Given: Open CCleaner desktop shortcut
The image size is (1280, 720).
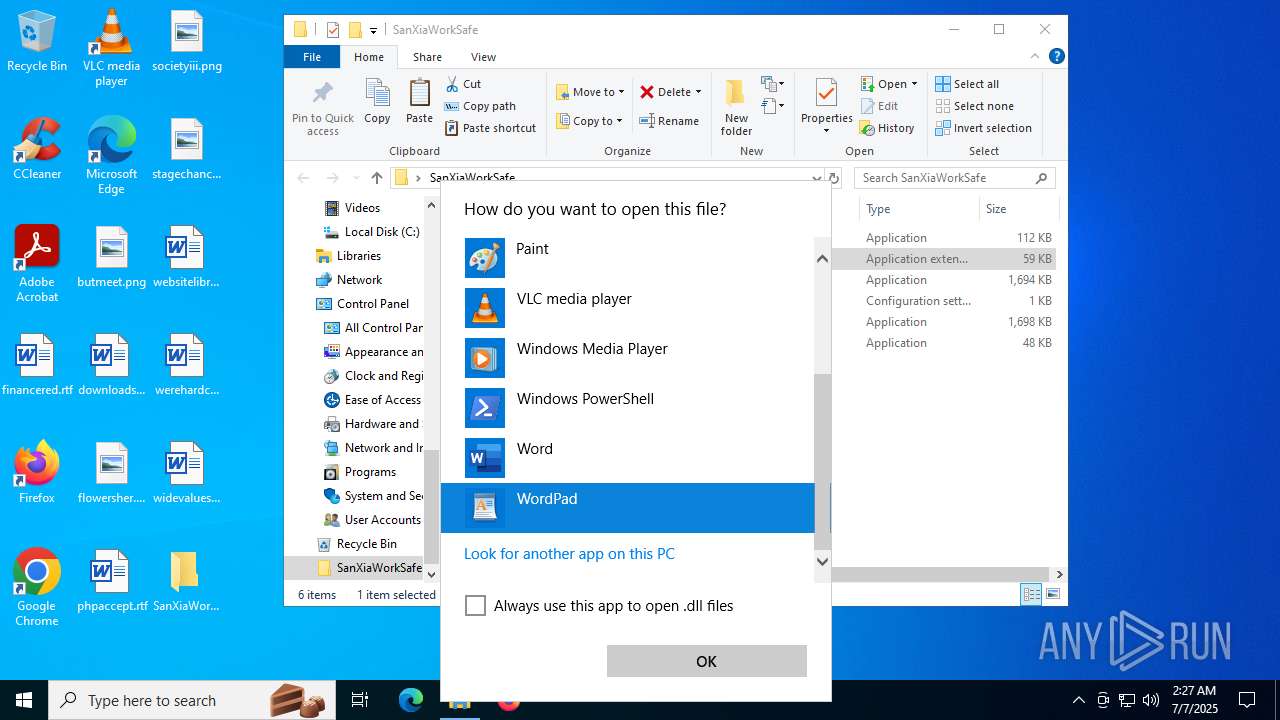Looking at the screenshot, I should click(37, 149).
